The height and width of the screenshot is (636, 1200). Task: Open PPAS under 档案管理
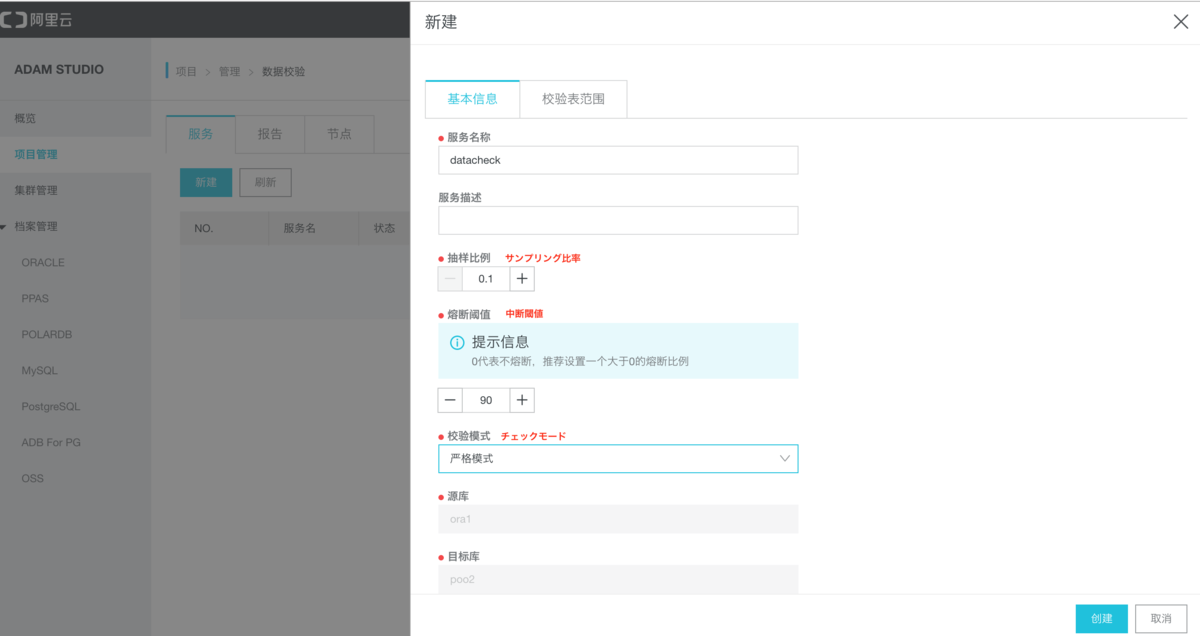35,299
